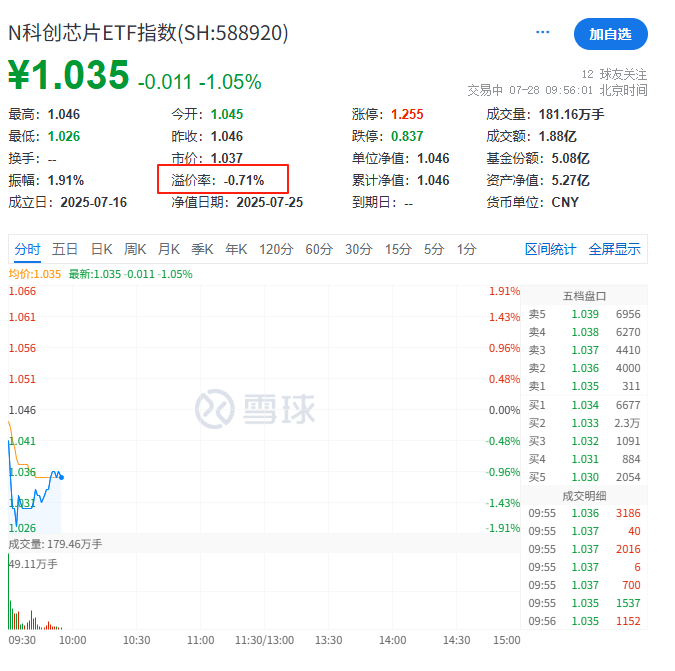Select the 60分 interval tab
This screenshot has width=675, height=671.
pos(319,249)
